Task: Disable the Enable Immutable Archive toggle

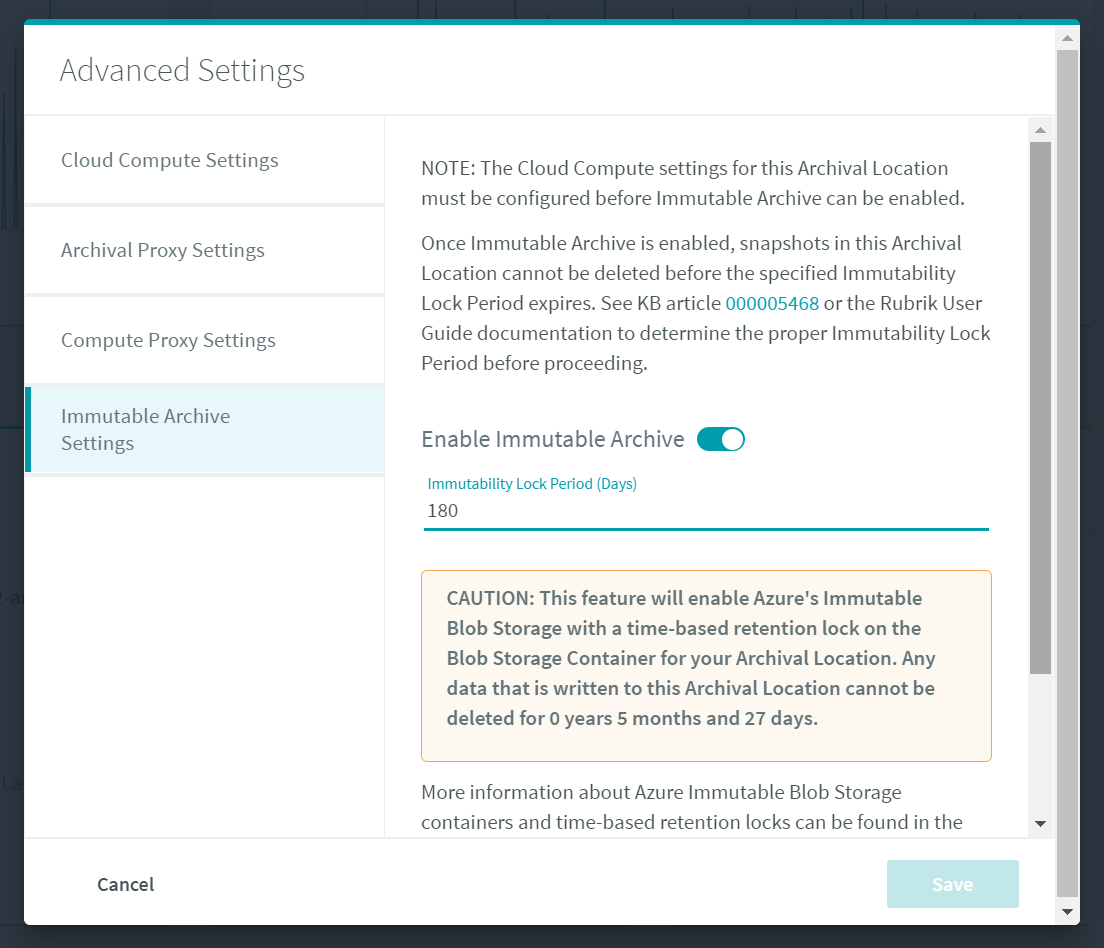Action: [720, 439]
